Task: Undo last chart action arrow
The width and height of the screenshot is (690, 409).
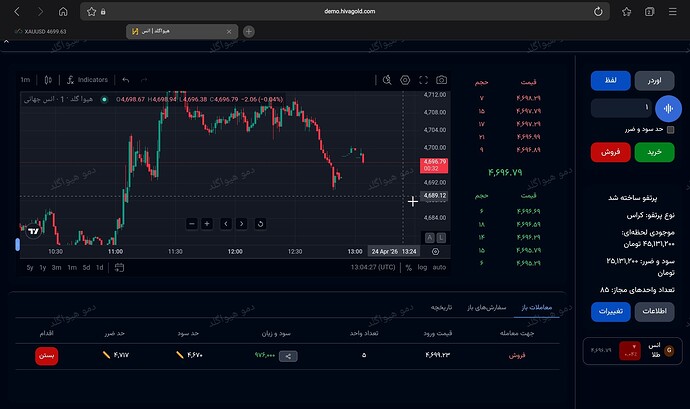Action: pyautogui.click(x=126, y=80)
